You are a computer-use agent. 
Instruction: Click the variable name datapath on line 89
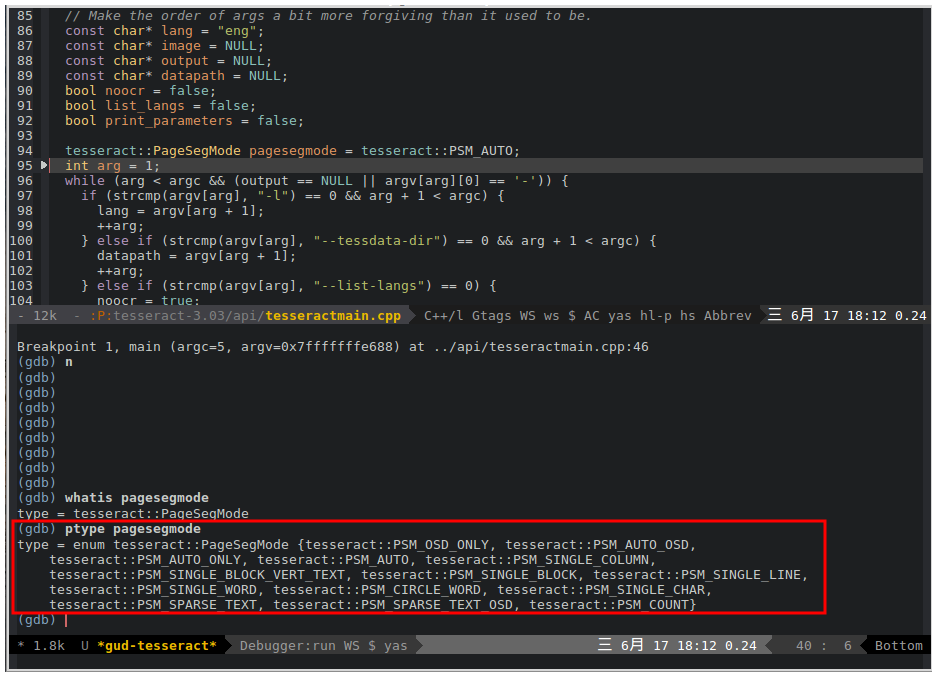coord(193,76)
